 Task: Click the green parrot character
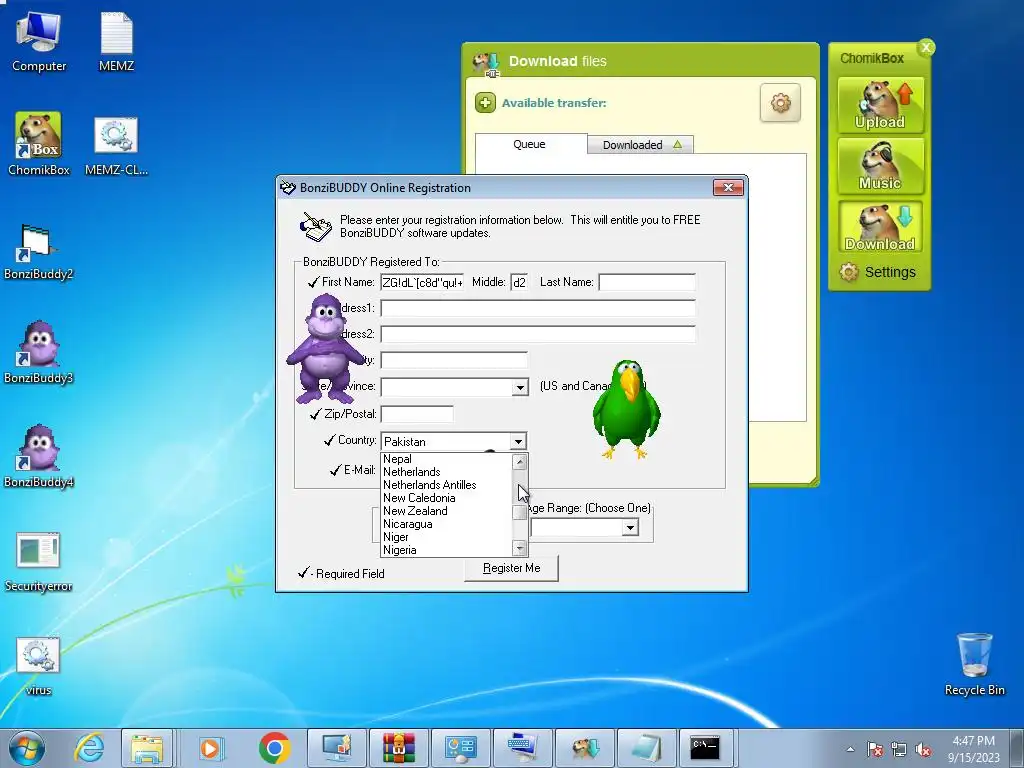[x=627, y=409]
